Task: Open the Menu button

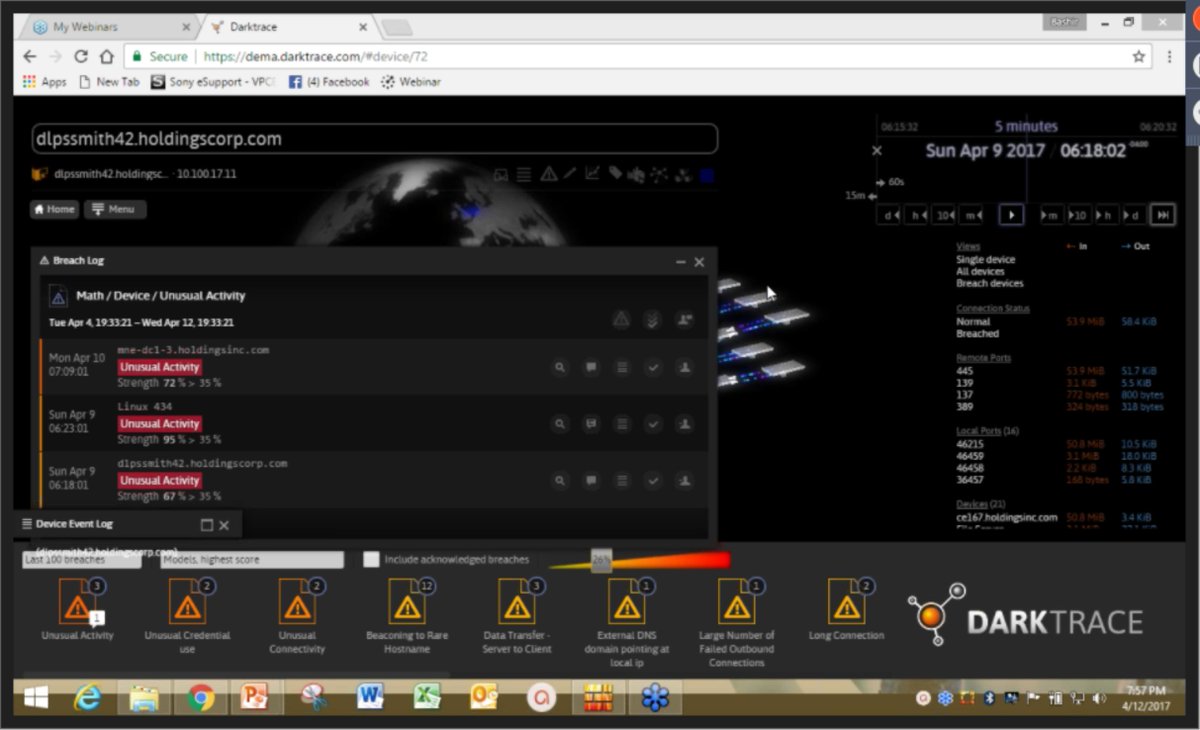Action: (x=115, y=209)
